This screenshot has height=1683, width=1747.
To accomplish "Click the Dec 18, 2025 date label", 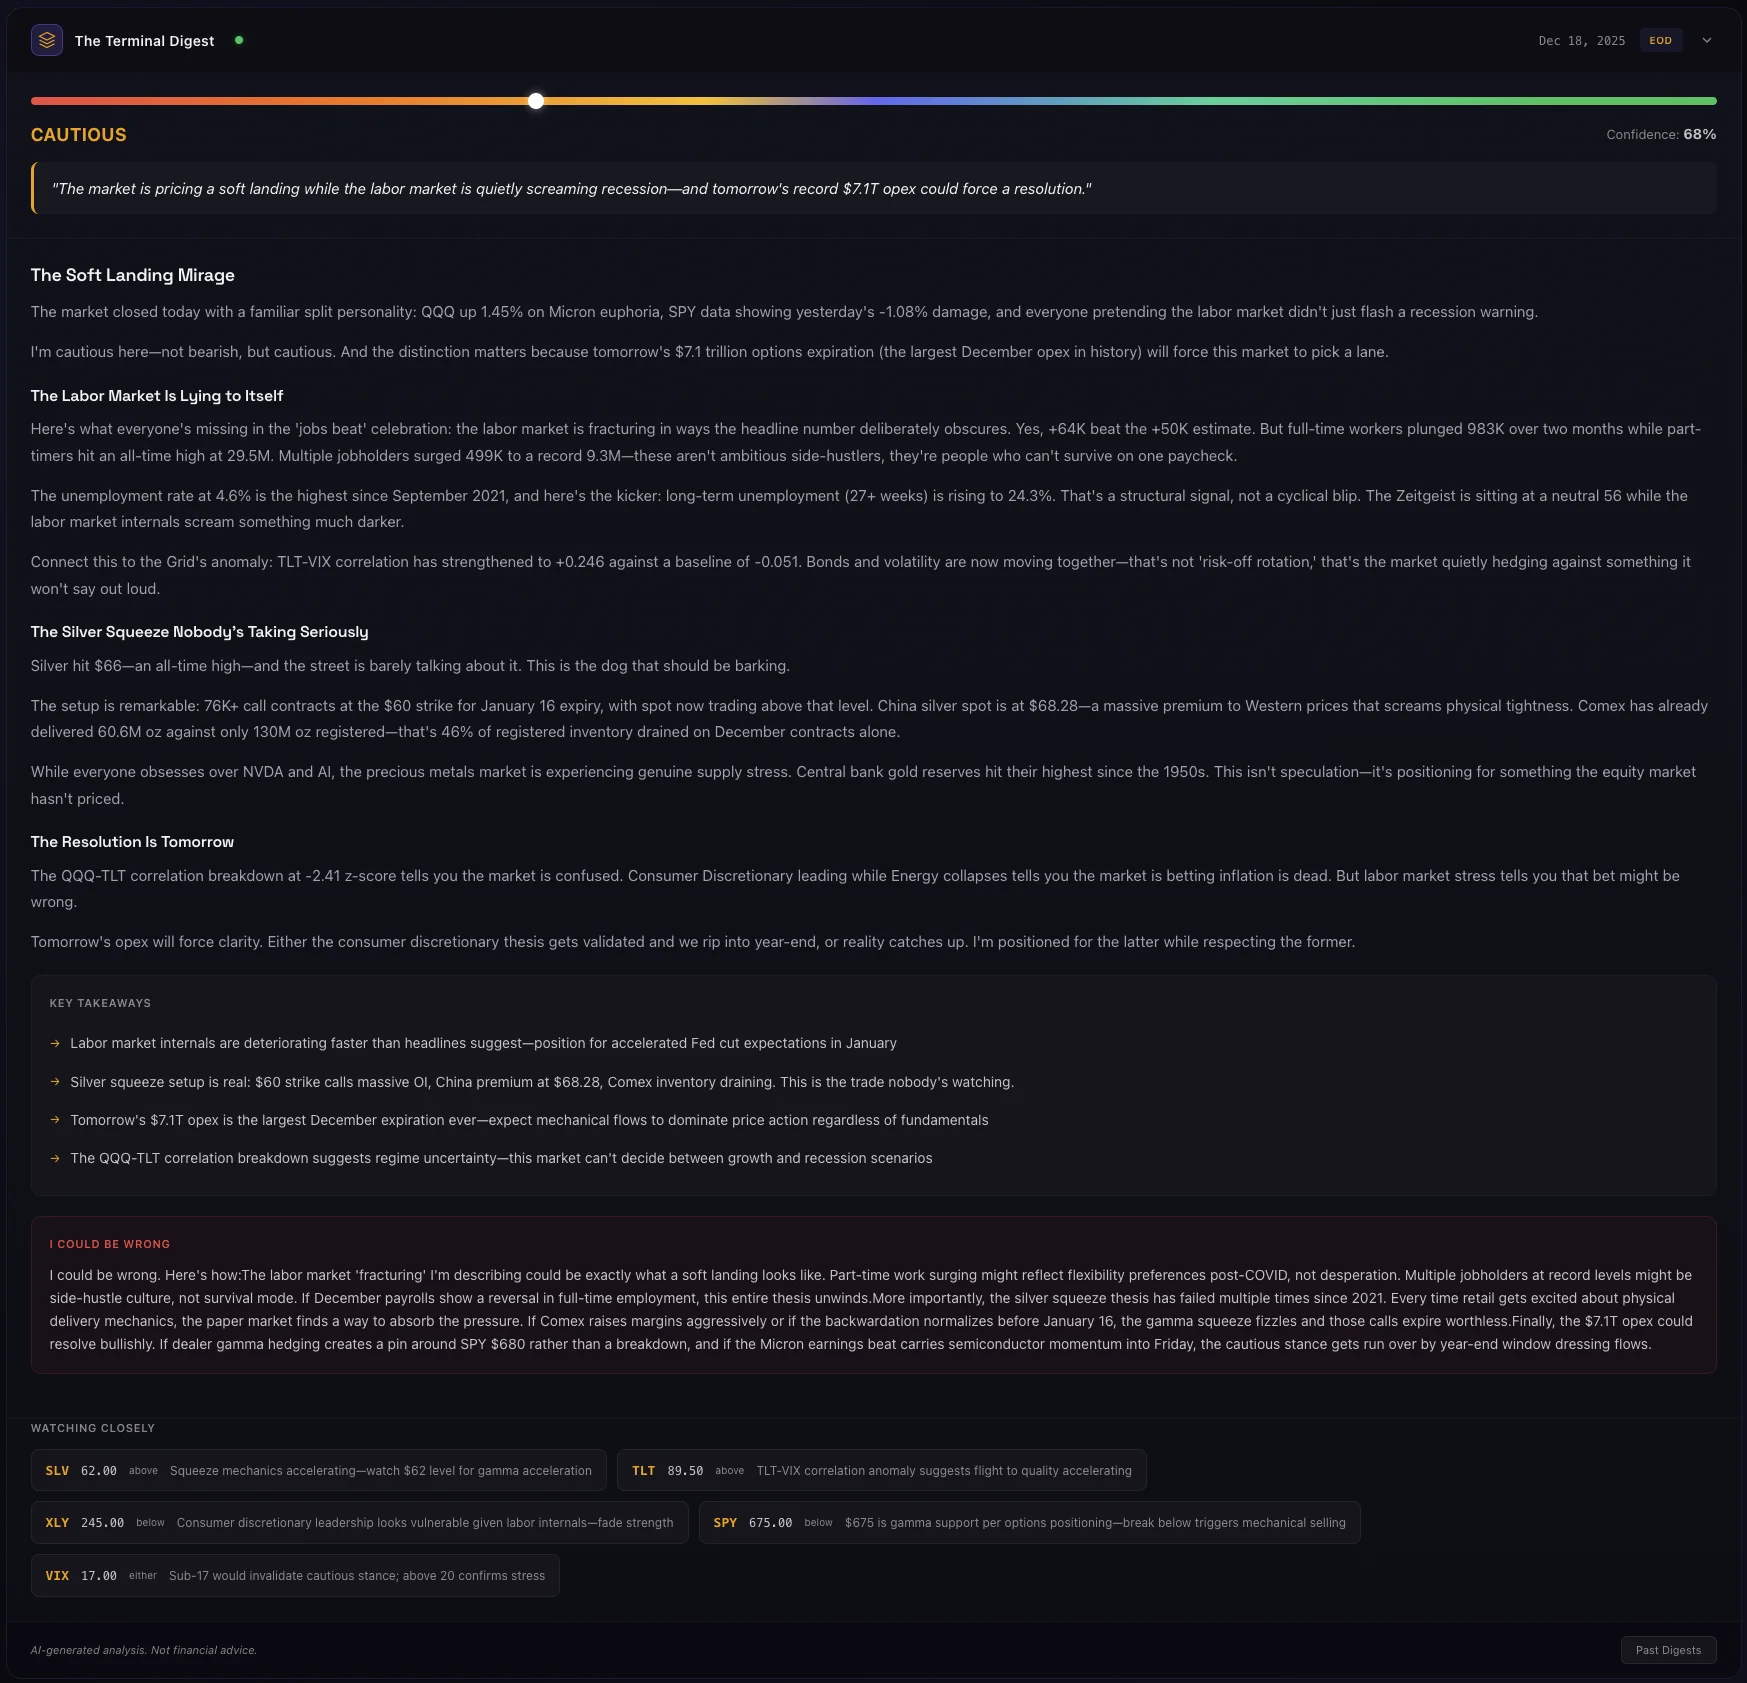I will [x=1580, y=40].
